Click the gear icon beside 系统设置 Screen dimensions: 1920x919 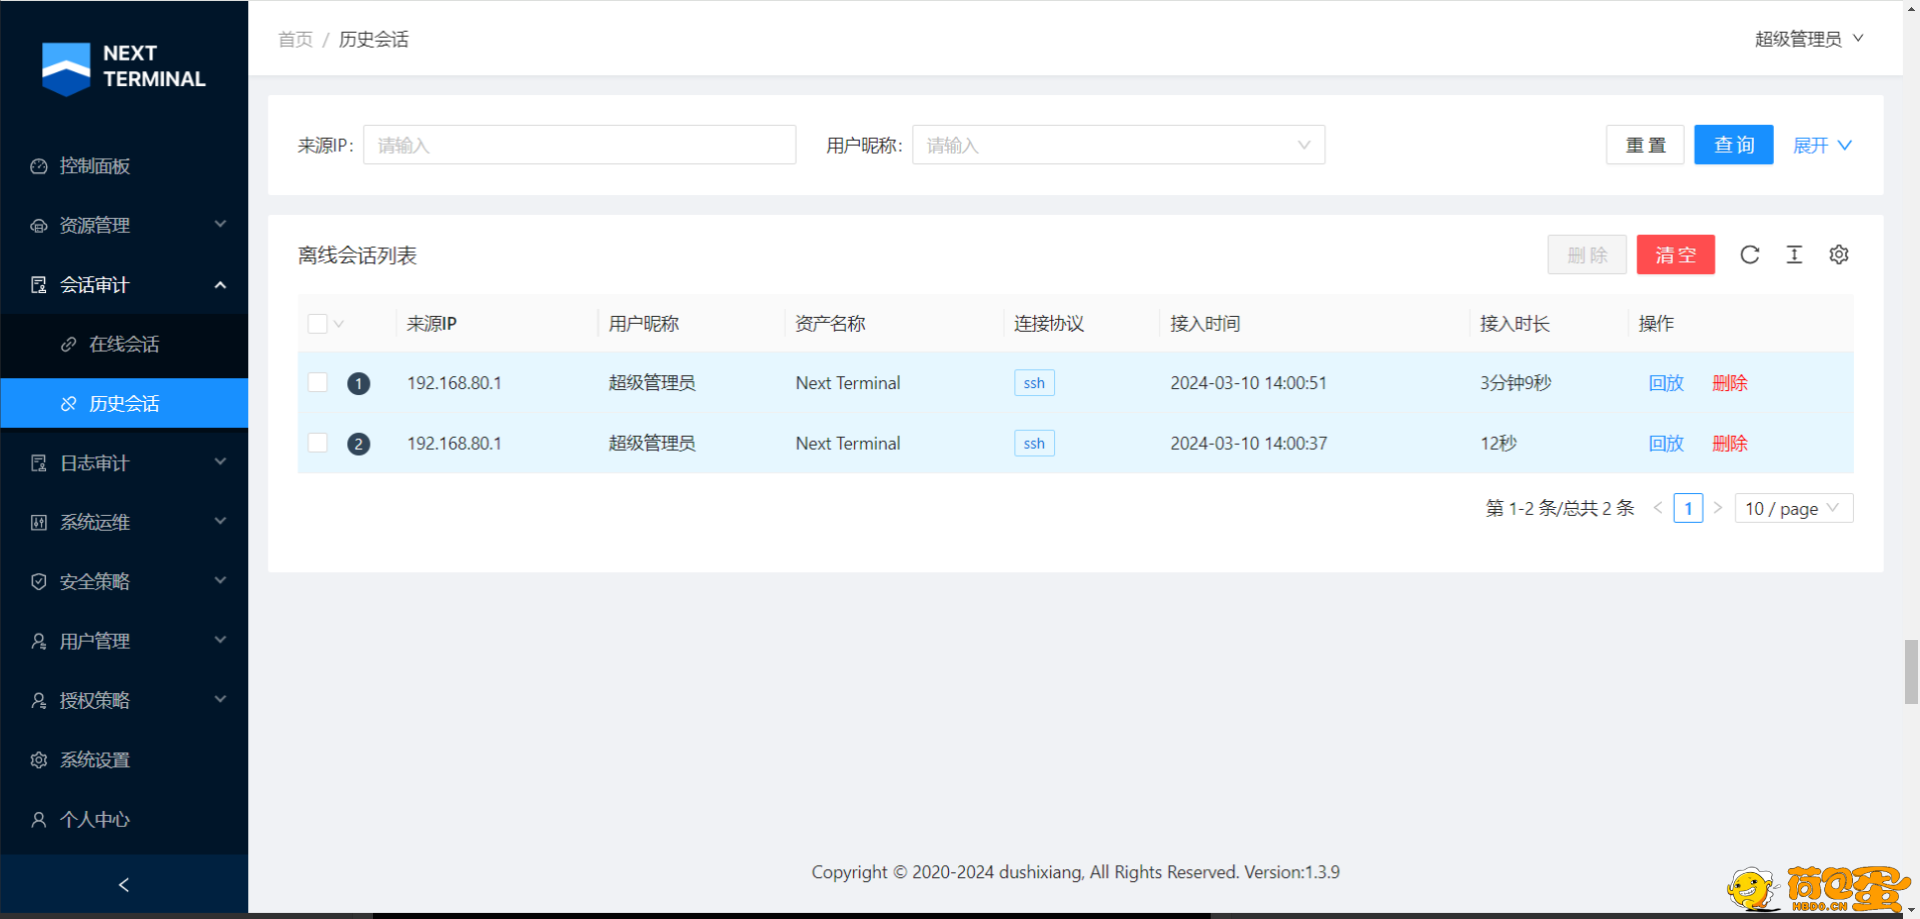pyautogui.click(x=39, y=760)
